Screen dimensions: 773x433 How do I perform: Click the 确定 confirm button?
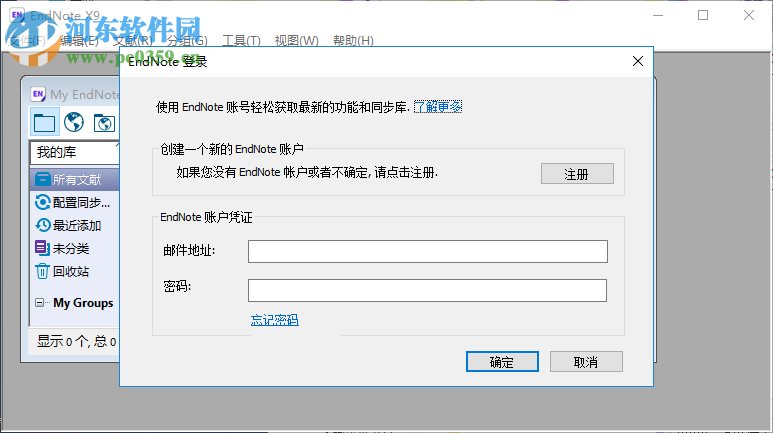point(502,362)
